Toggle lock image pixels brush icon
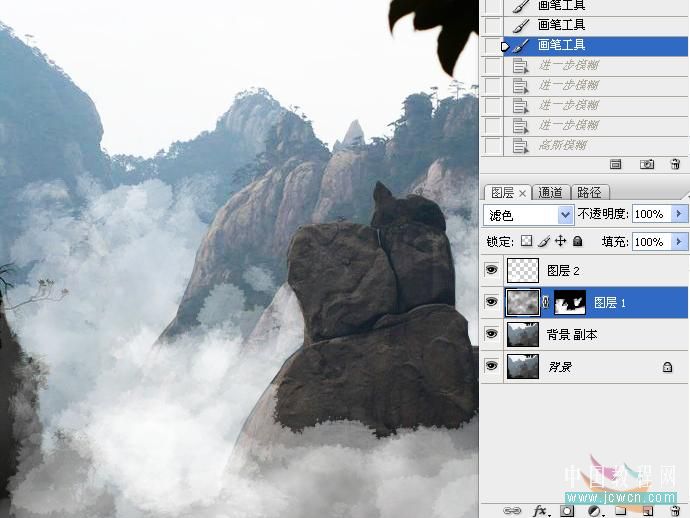Image resolution: width=690 pixels, height=518 pixels. (544, 241)
